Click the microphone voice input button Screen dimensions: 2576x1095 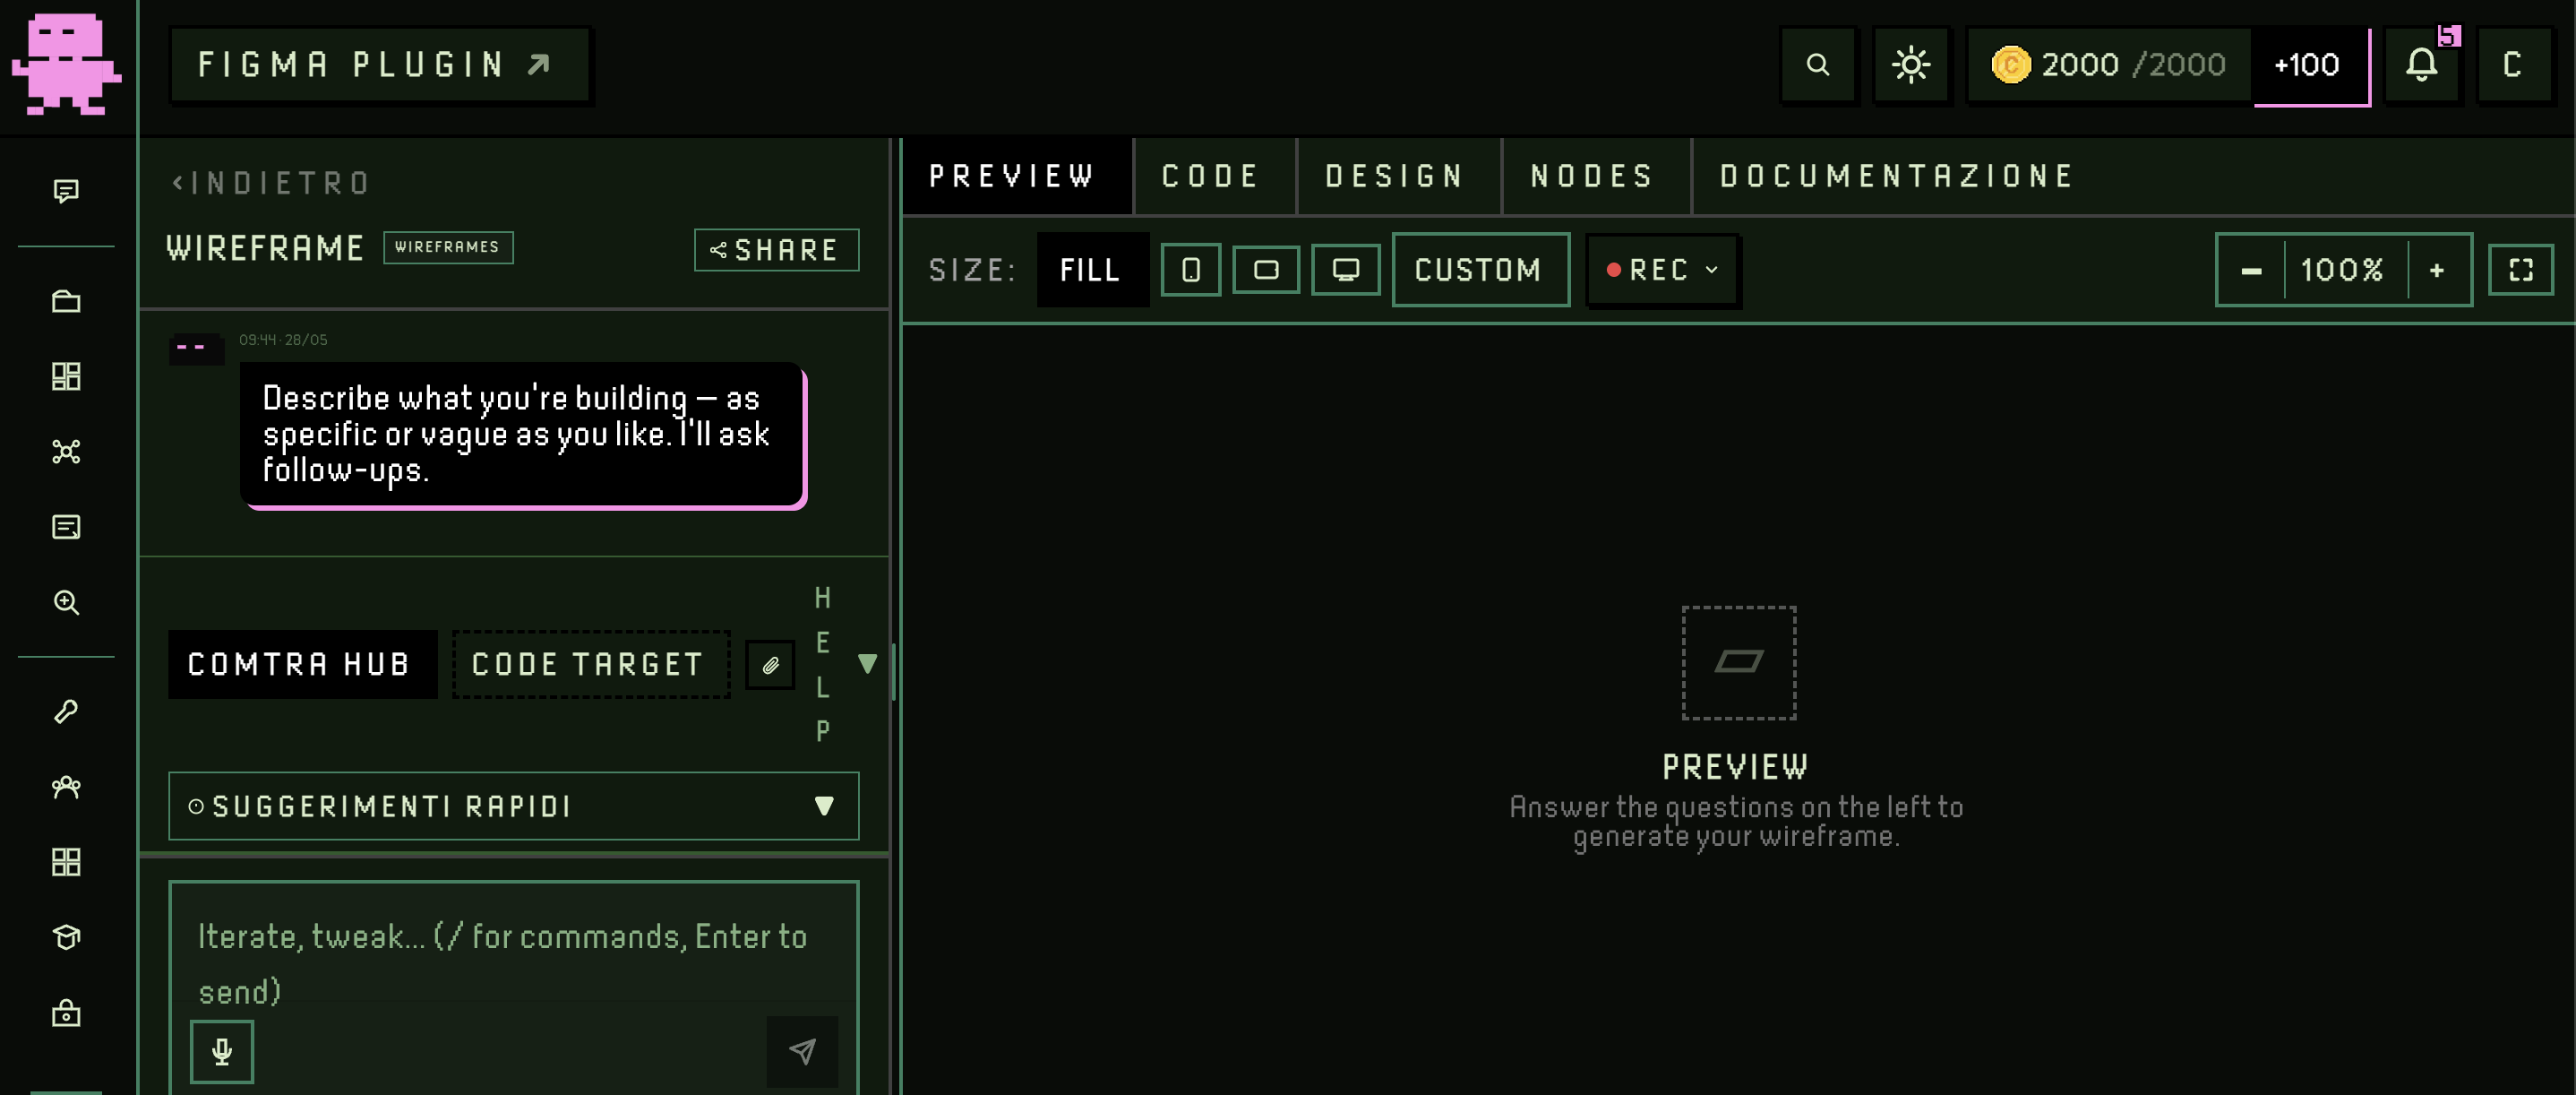[222, 1051]
